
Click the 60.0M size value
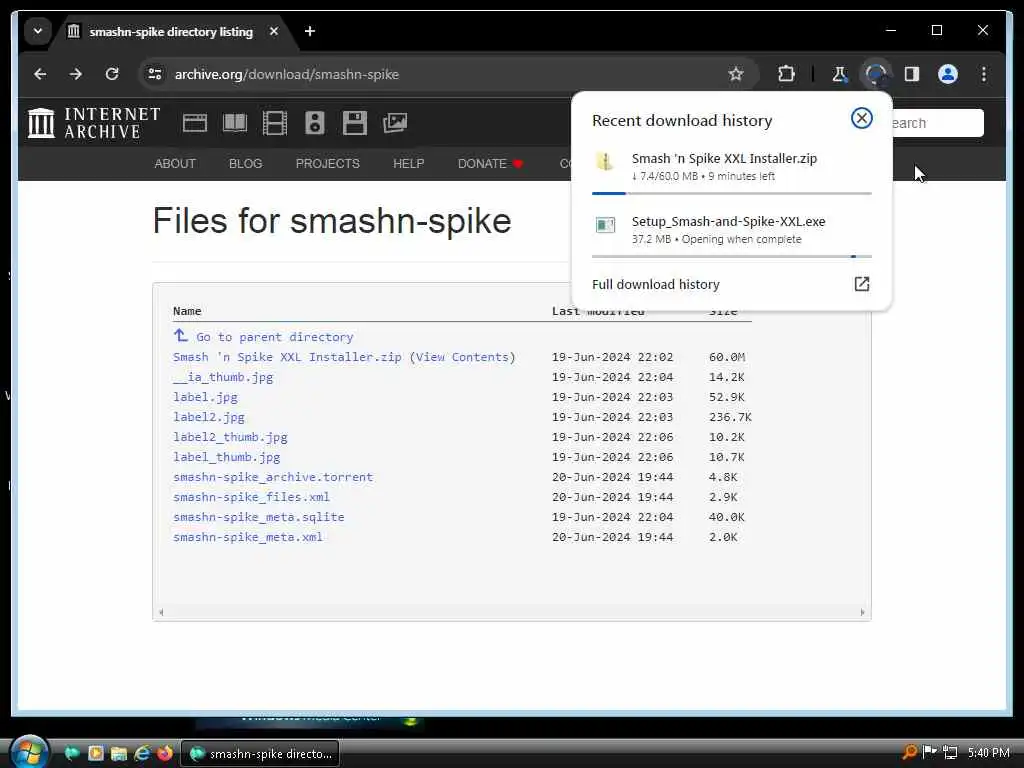pos(727,357)
